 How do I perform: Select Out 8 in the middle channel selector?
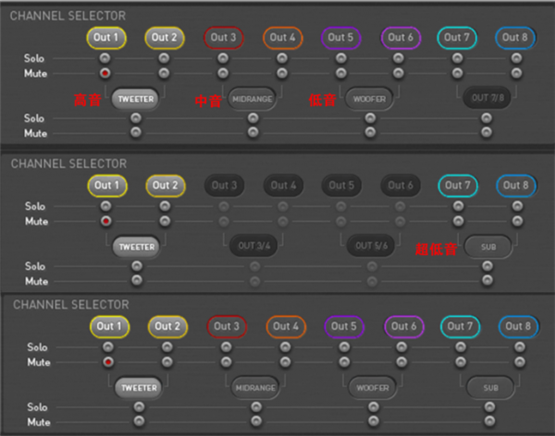(516, 185)
